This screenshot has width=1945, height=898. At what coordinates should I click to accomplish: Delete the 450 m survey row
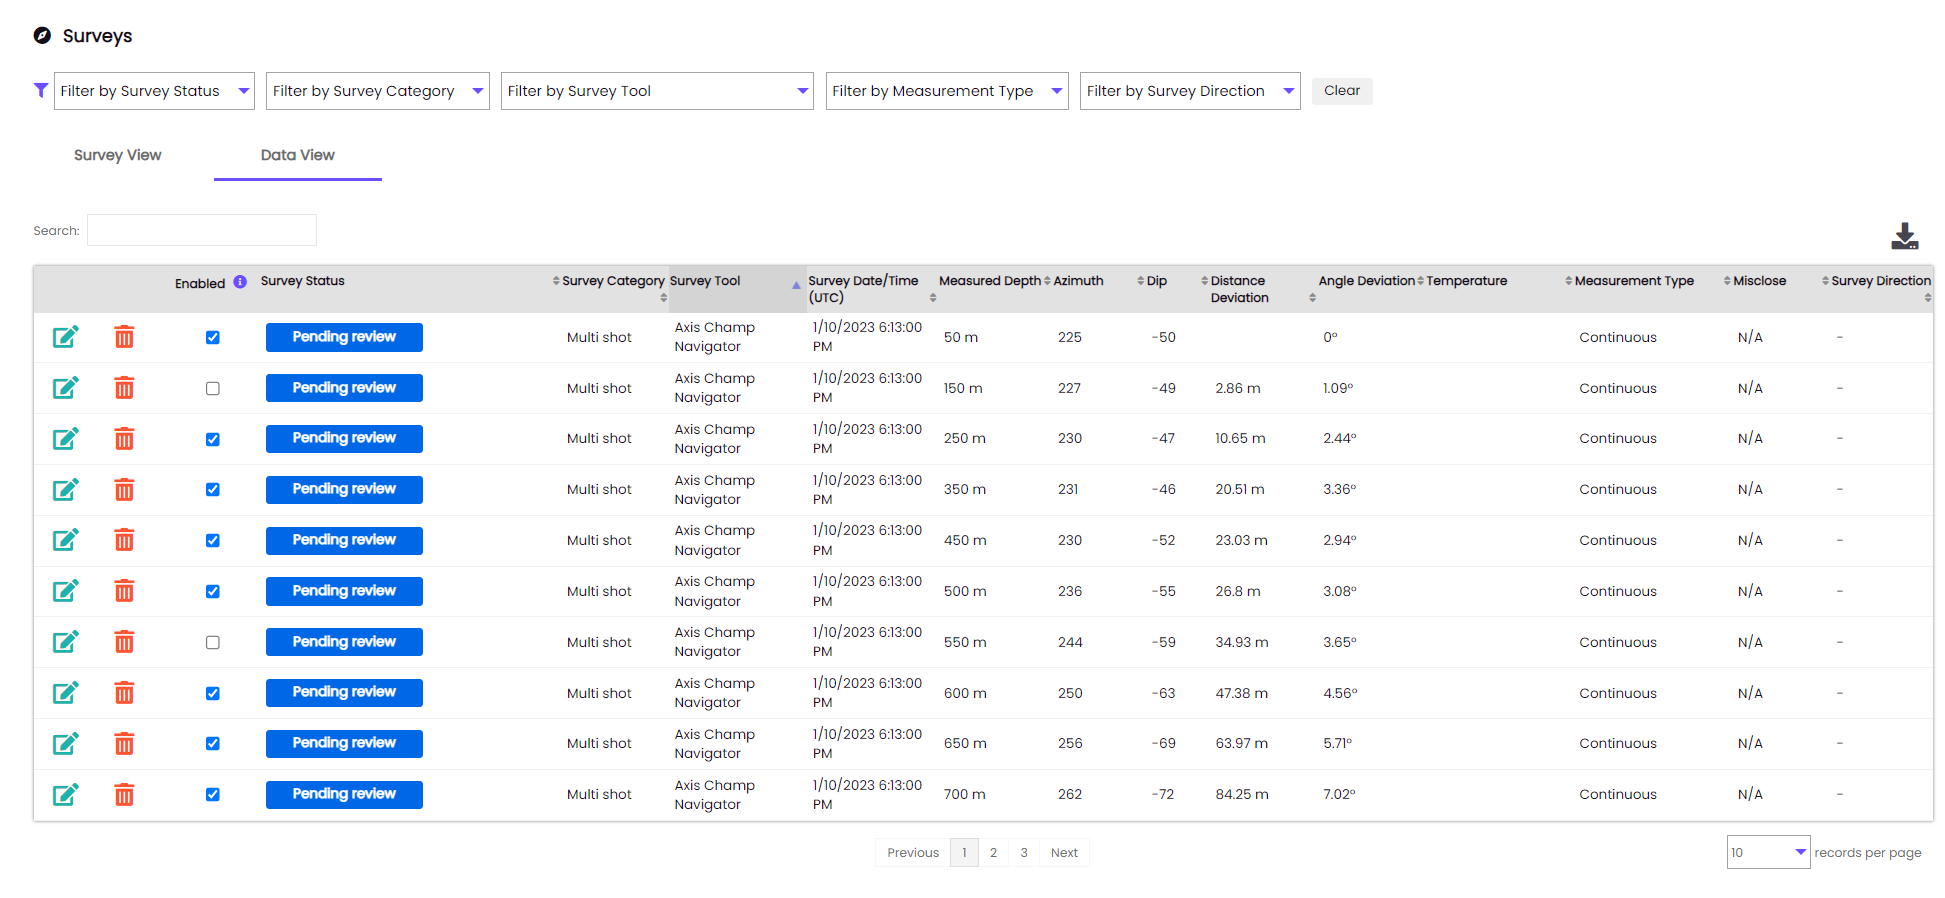124,540
